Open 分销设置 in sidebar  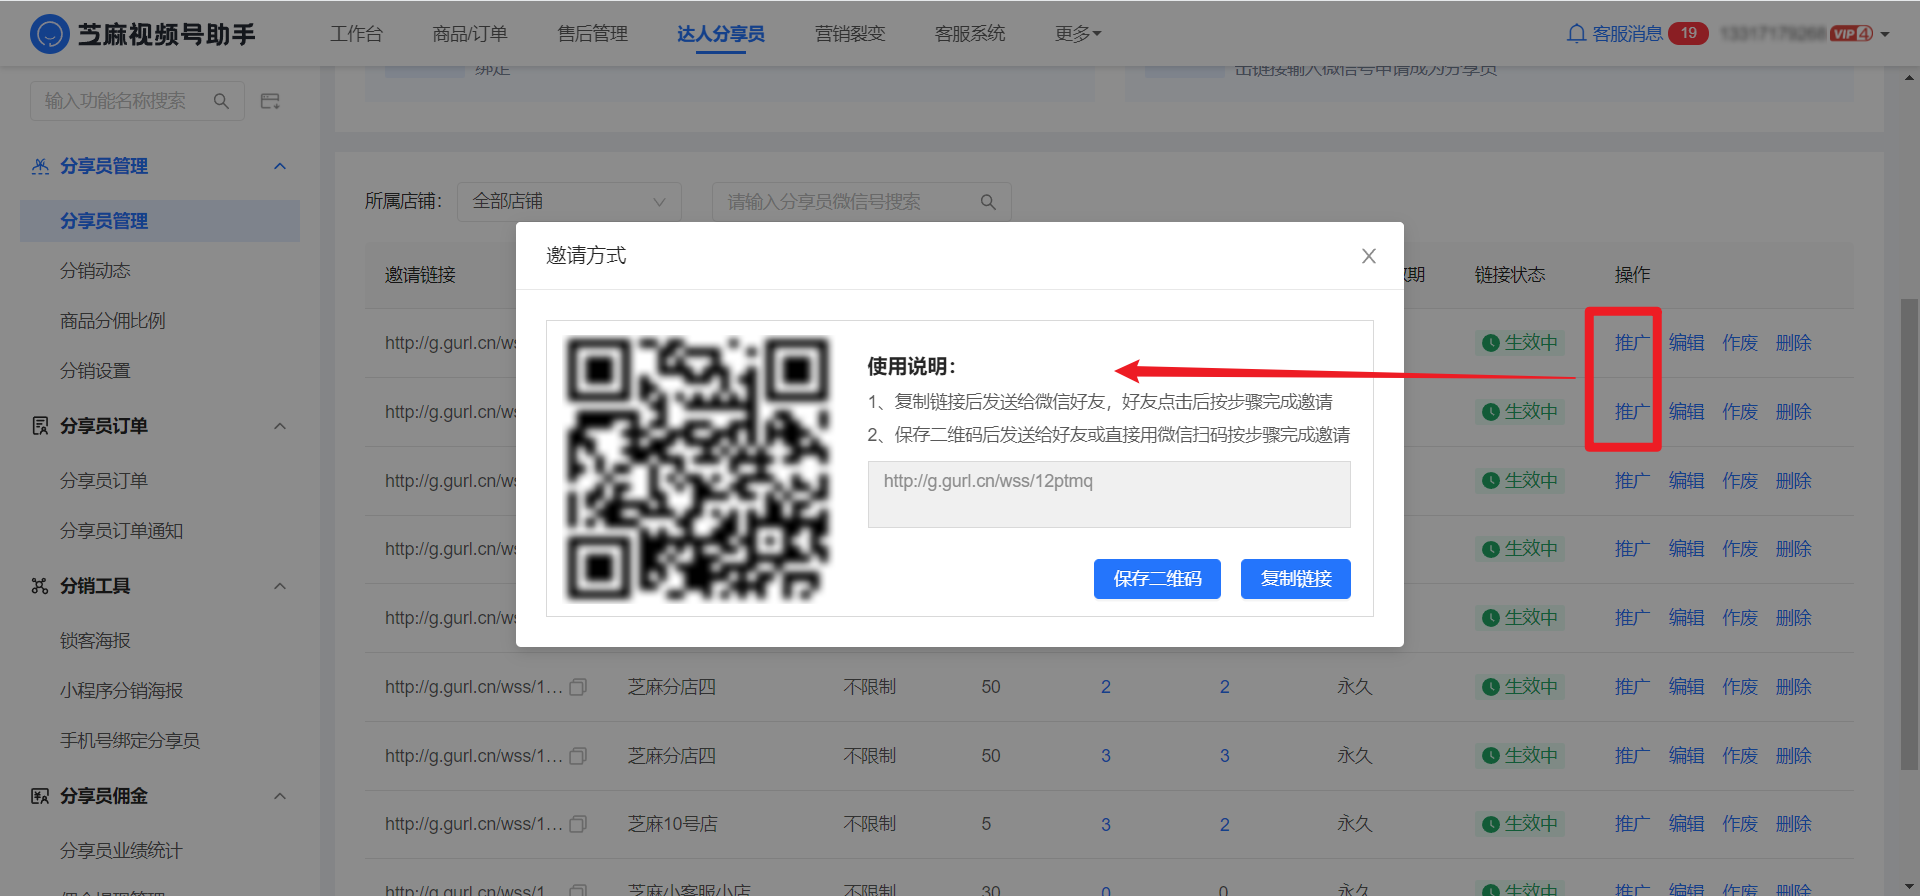pos(95,371)
